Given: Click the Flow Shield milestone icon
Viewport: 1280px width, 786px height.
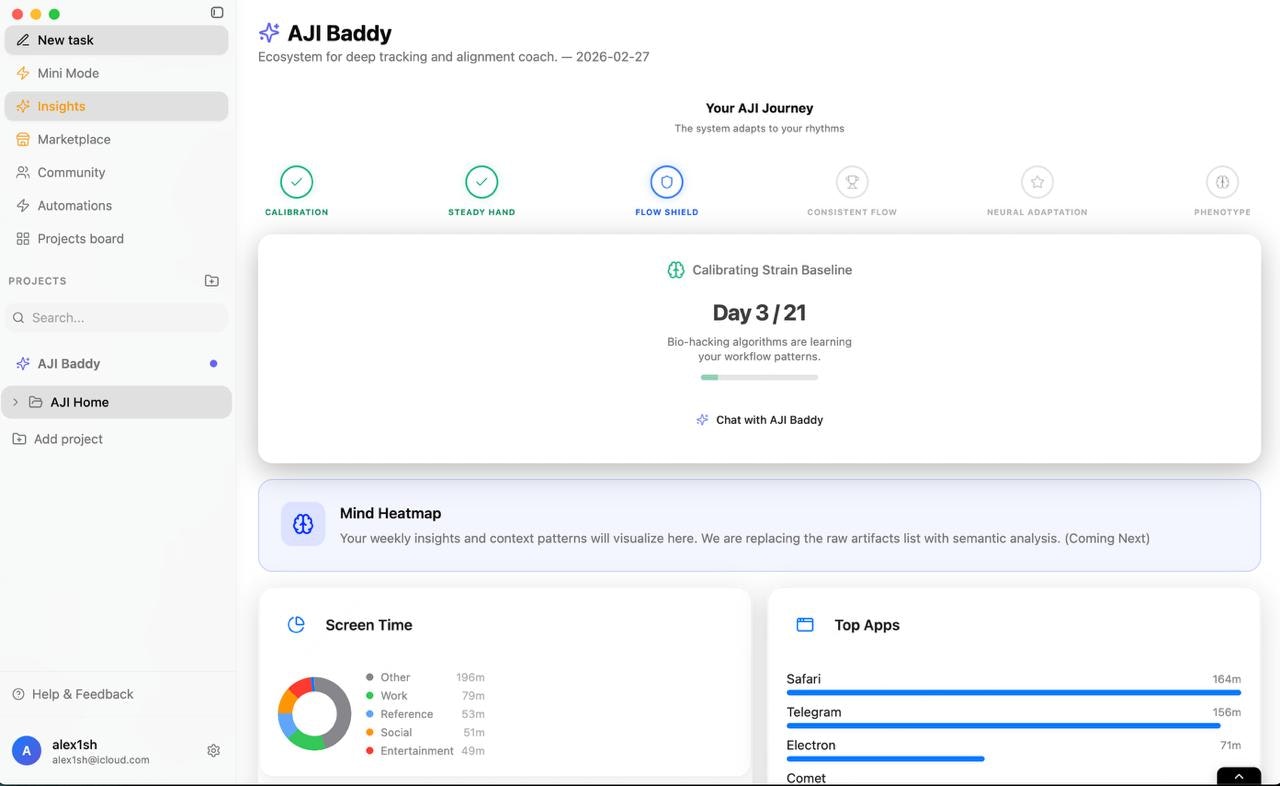Looking at the screenshot, I should pos(666,182).
